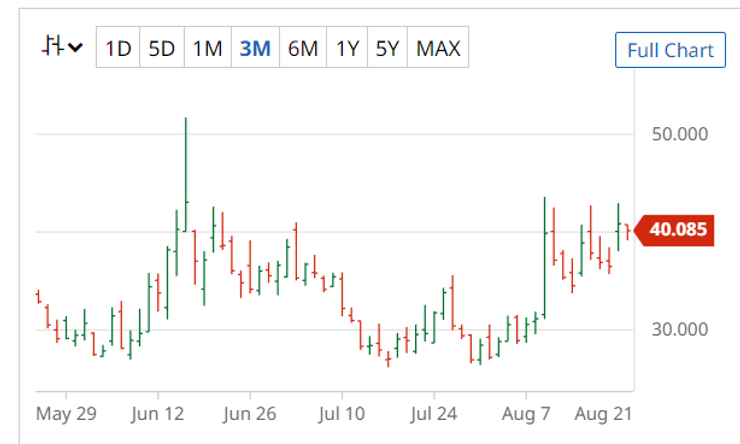Click the 50.000 axis label

click(679, 134)
